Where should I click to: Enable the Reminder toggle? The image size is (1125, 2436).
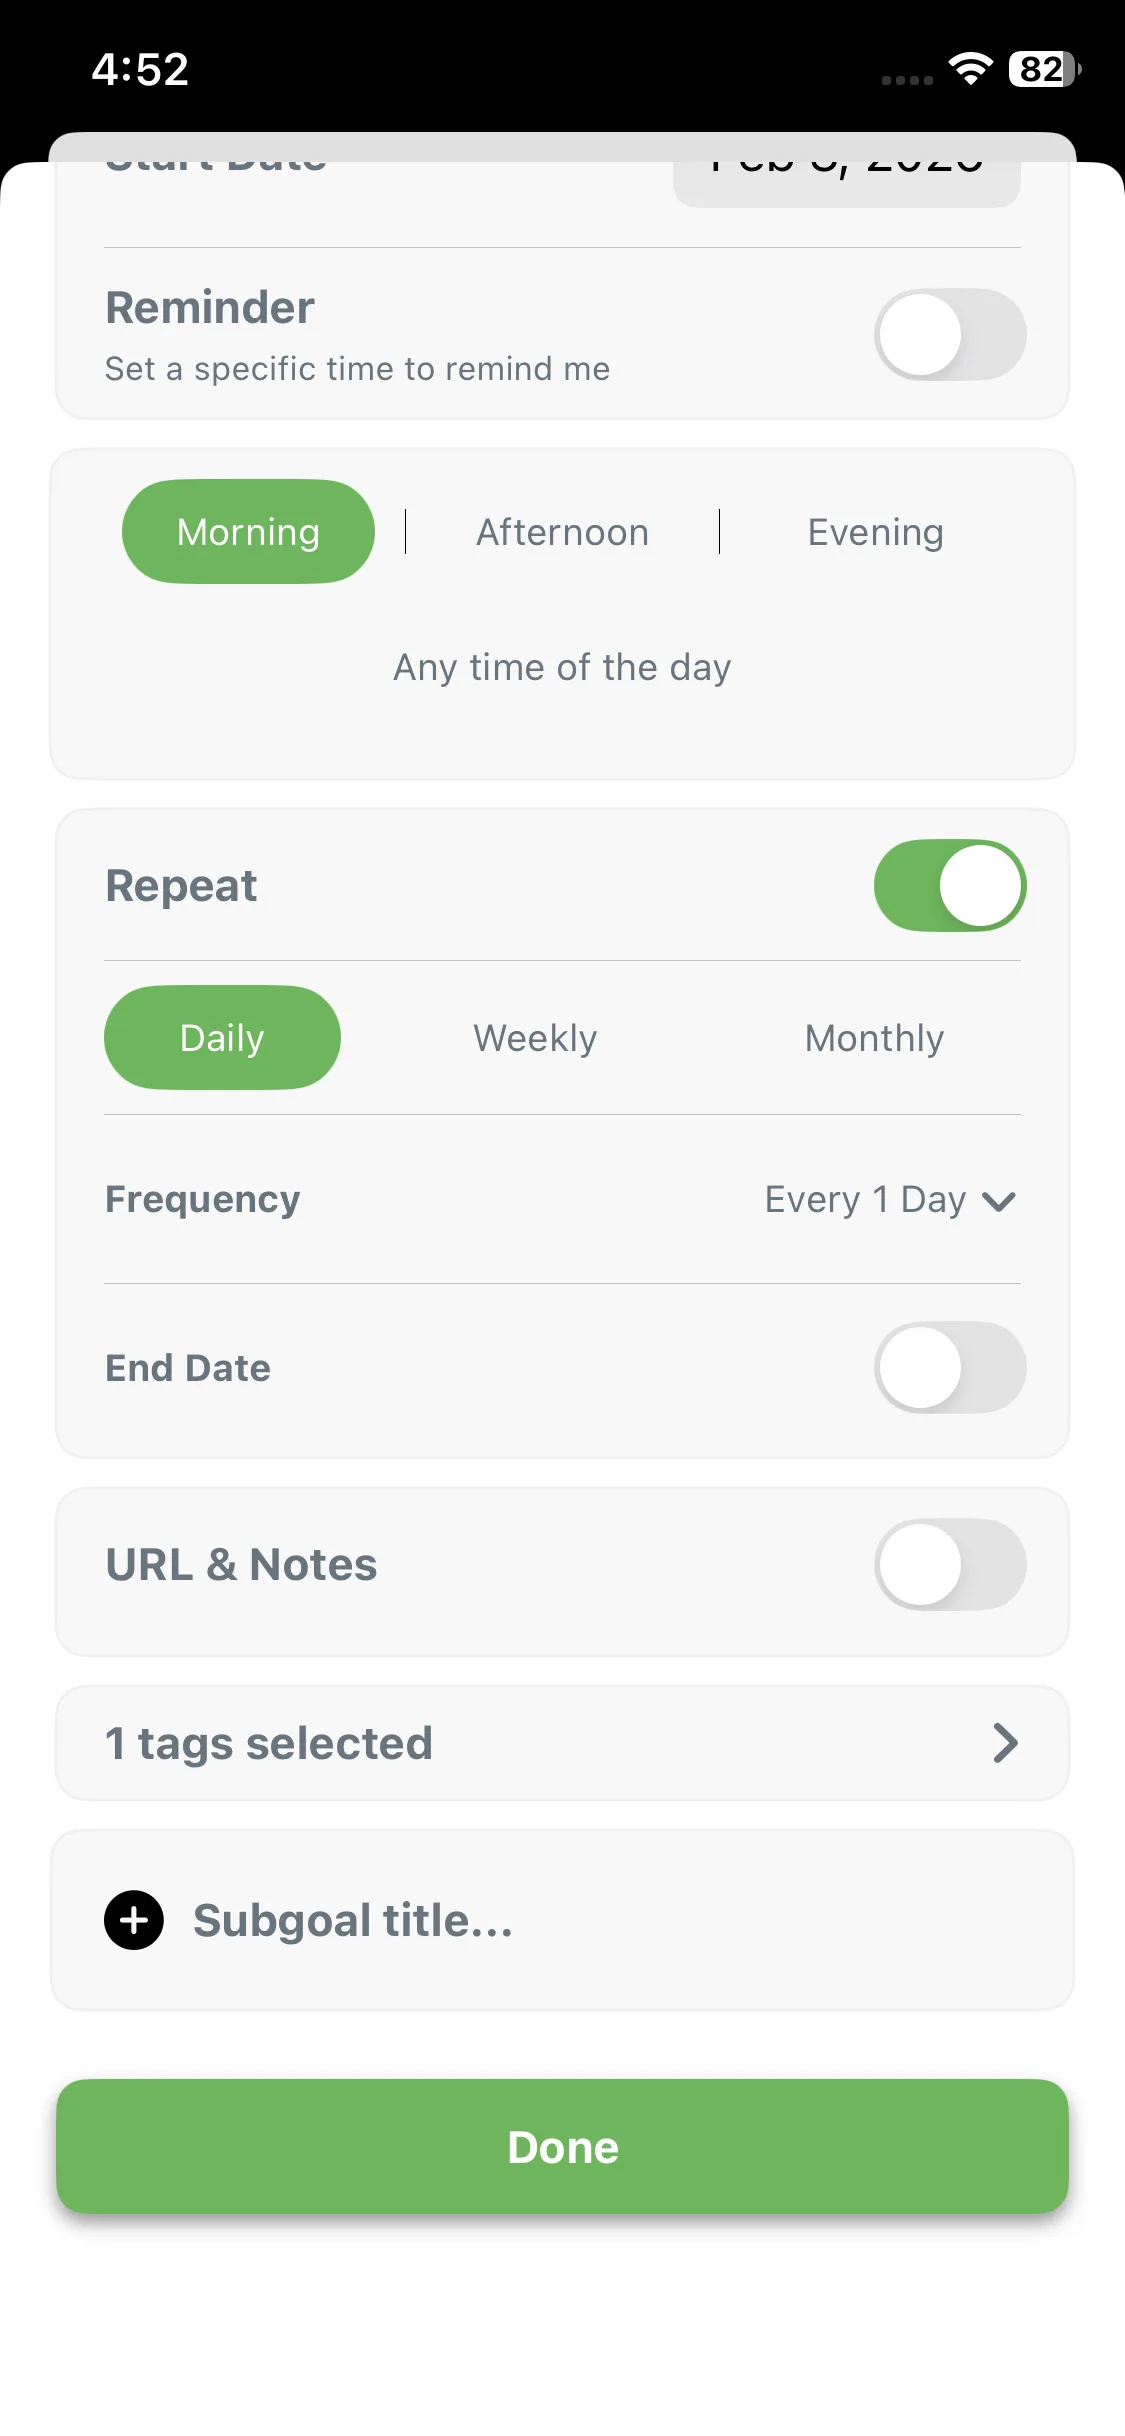950,335
